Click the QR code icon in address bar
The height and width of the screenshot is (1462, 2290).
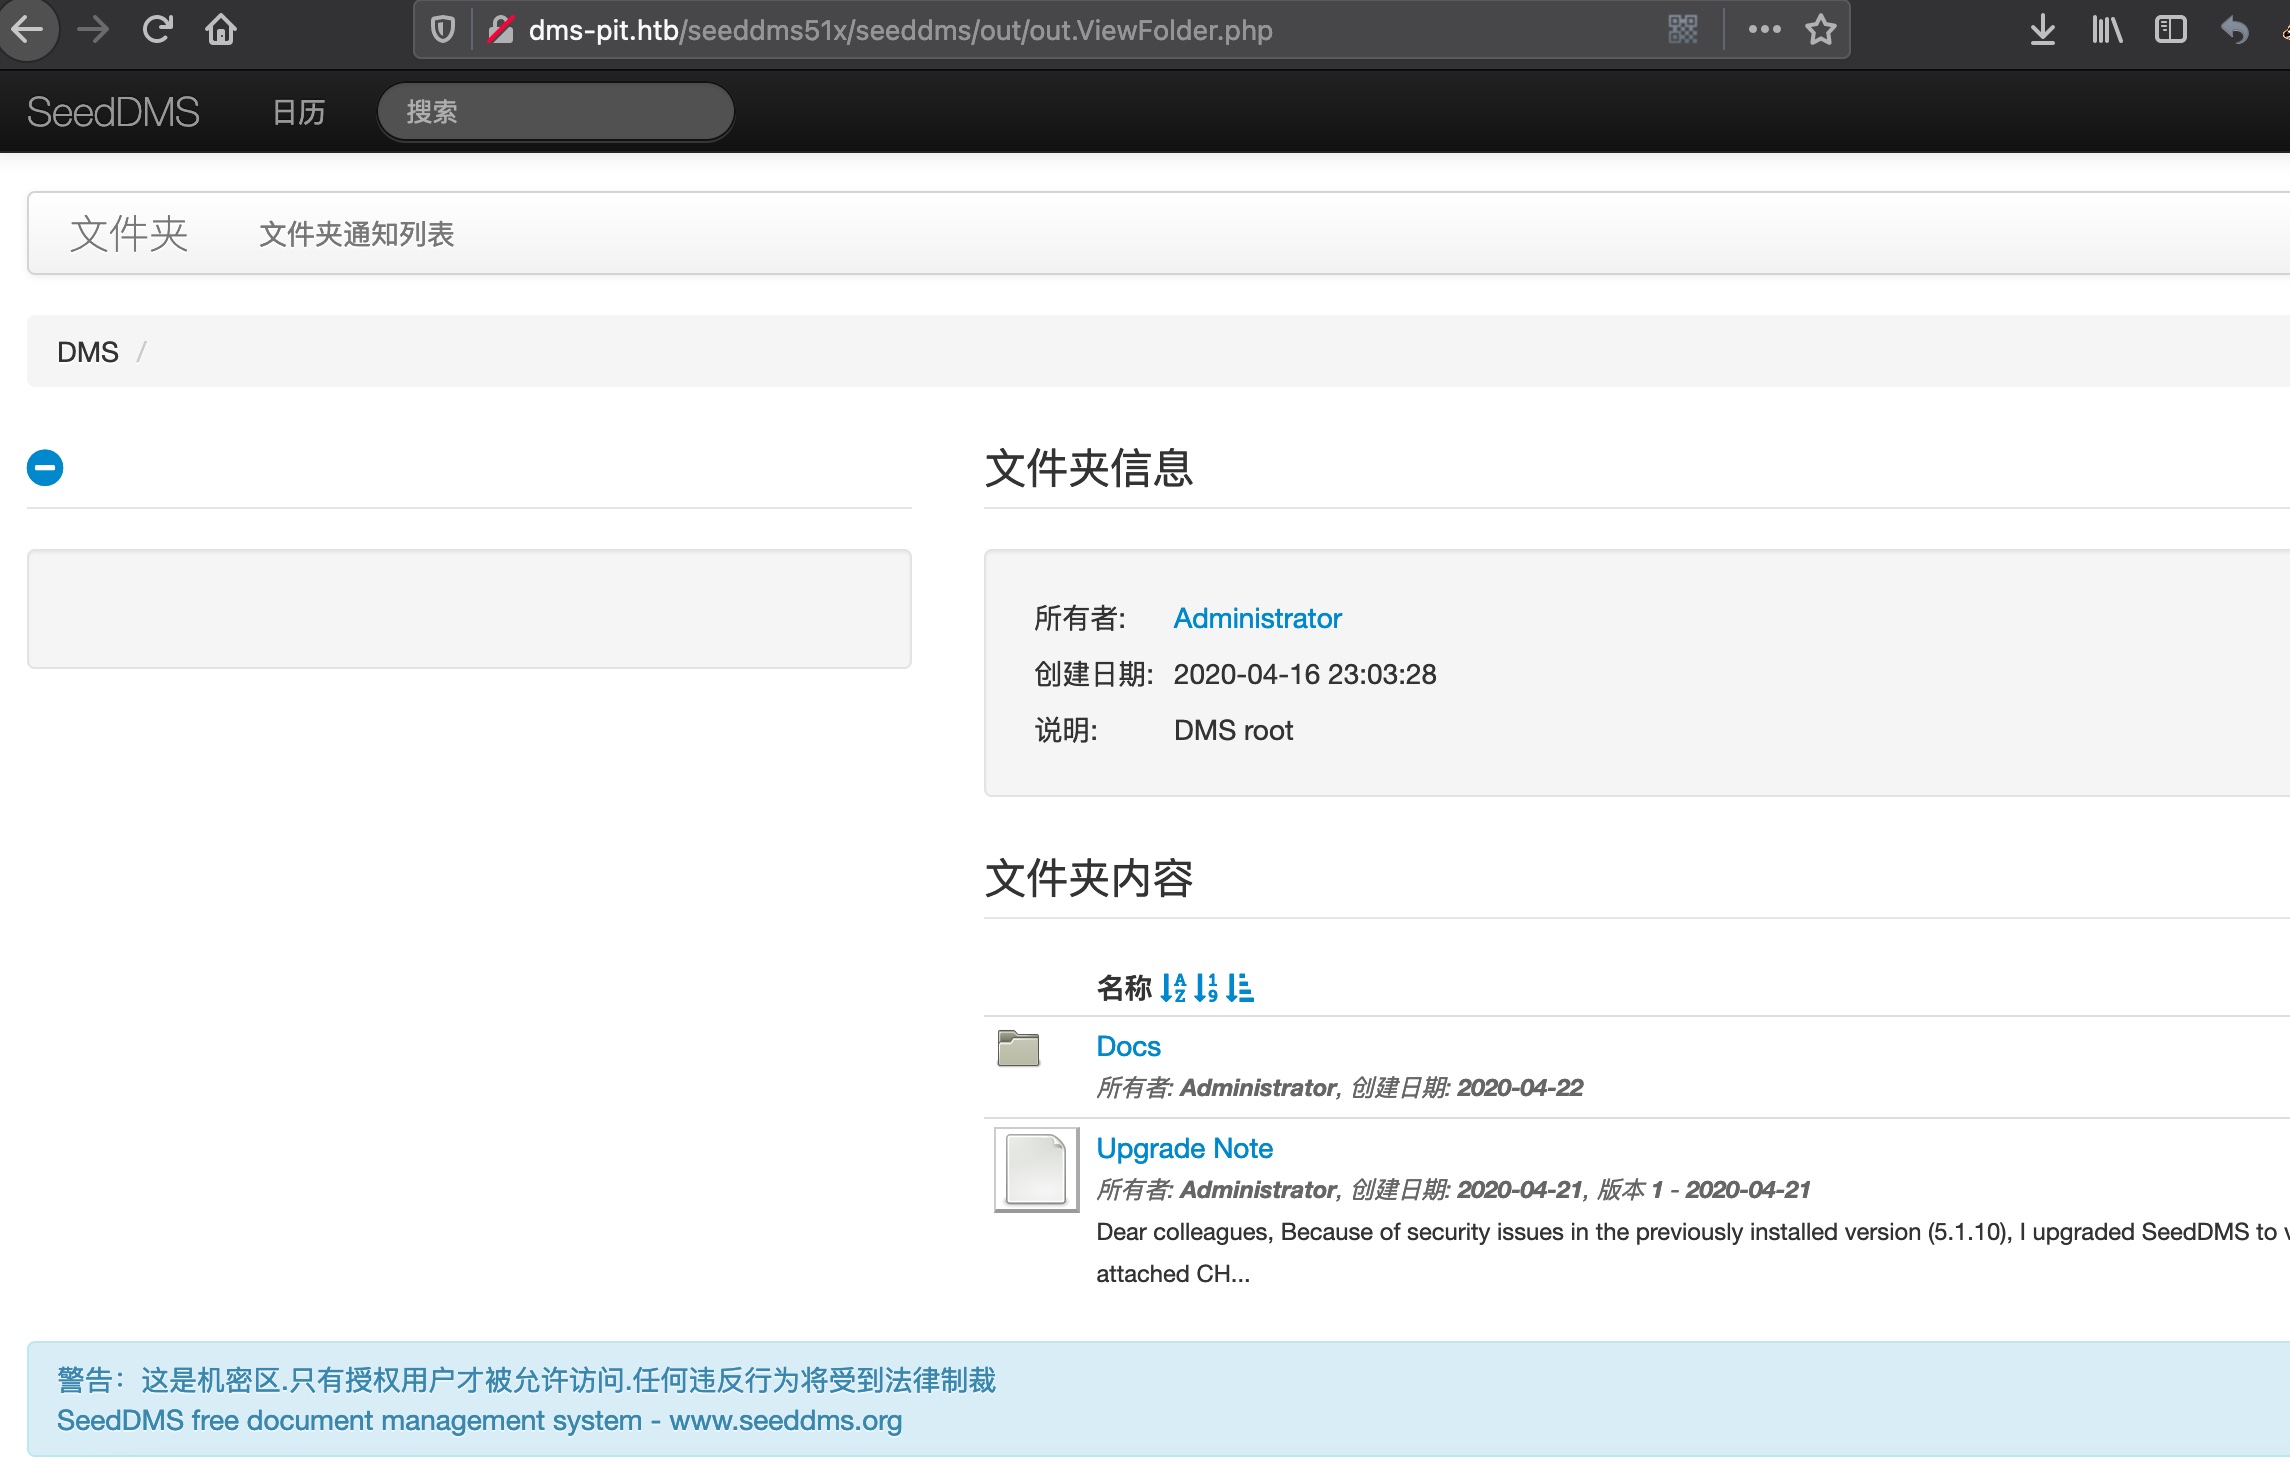coord(1683,30)
